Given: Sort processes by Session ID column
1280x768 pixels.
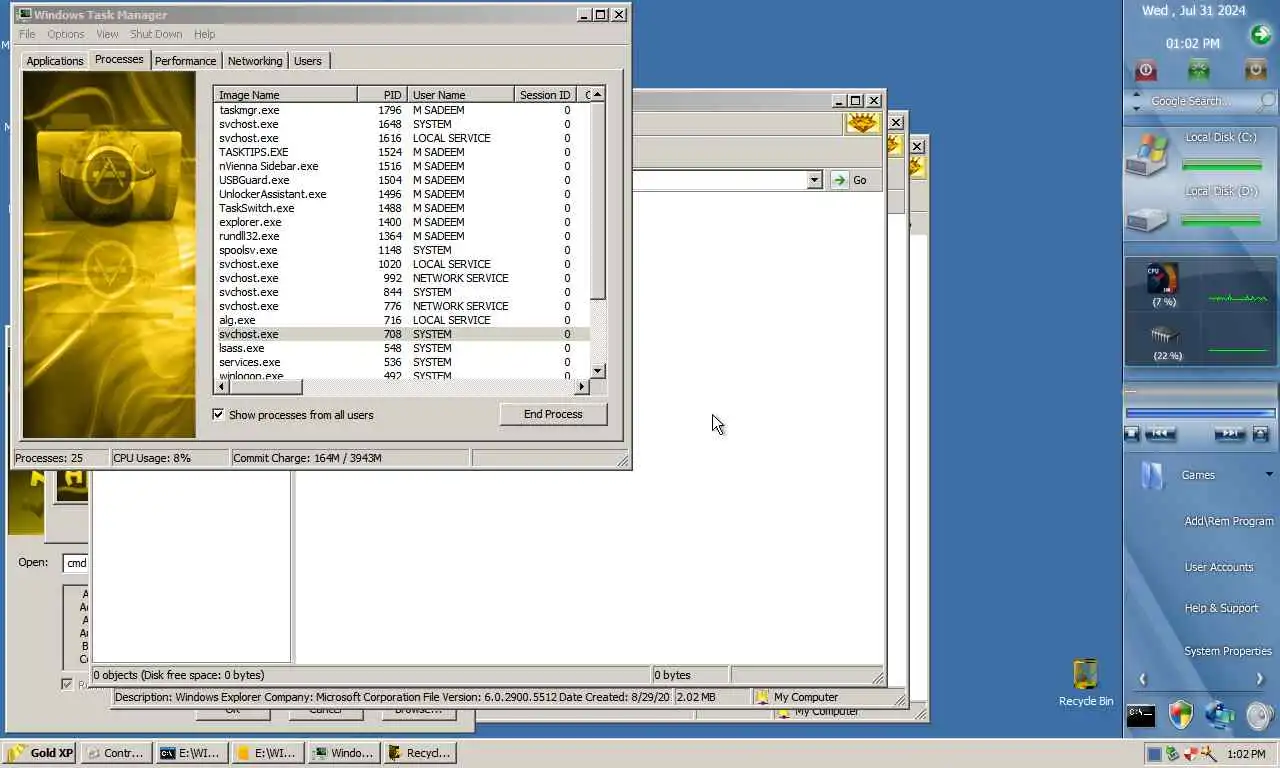Looking at the screenshot, I should pos(544,94).
